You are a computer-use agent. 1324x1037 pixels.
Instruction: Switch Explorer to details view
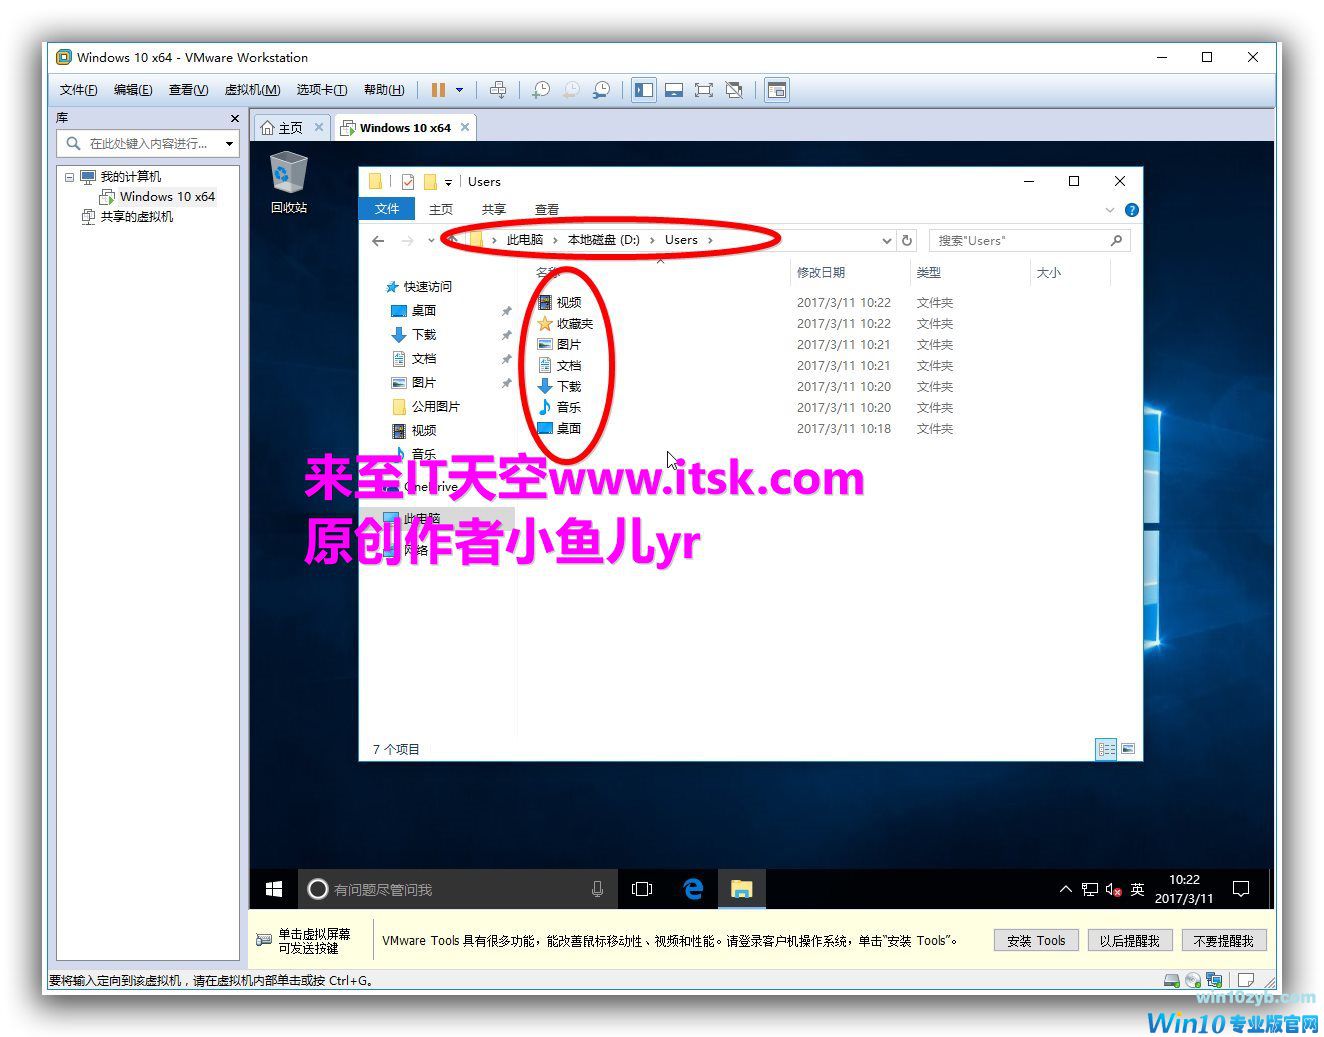[1106, 749]
